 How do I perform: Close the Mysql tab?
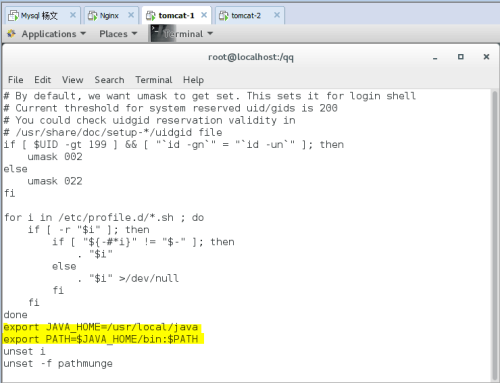(x=73, y=15)
